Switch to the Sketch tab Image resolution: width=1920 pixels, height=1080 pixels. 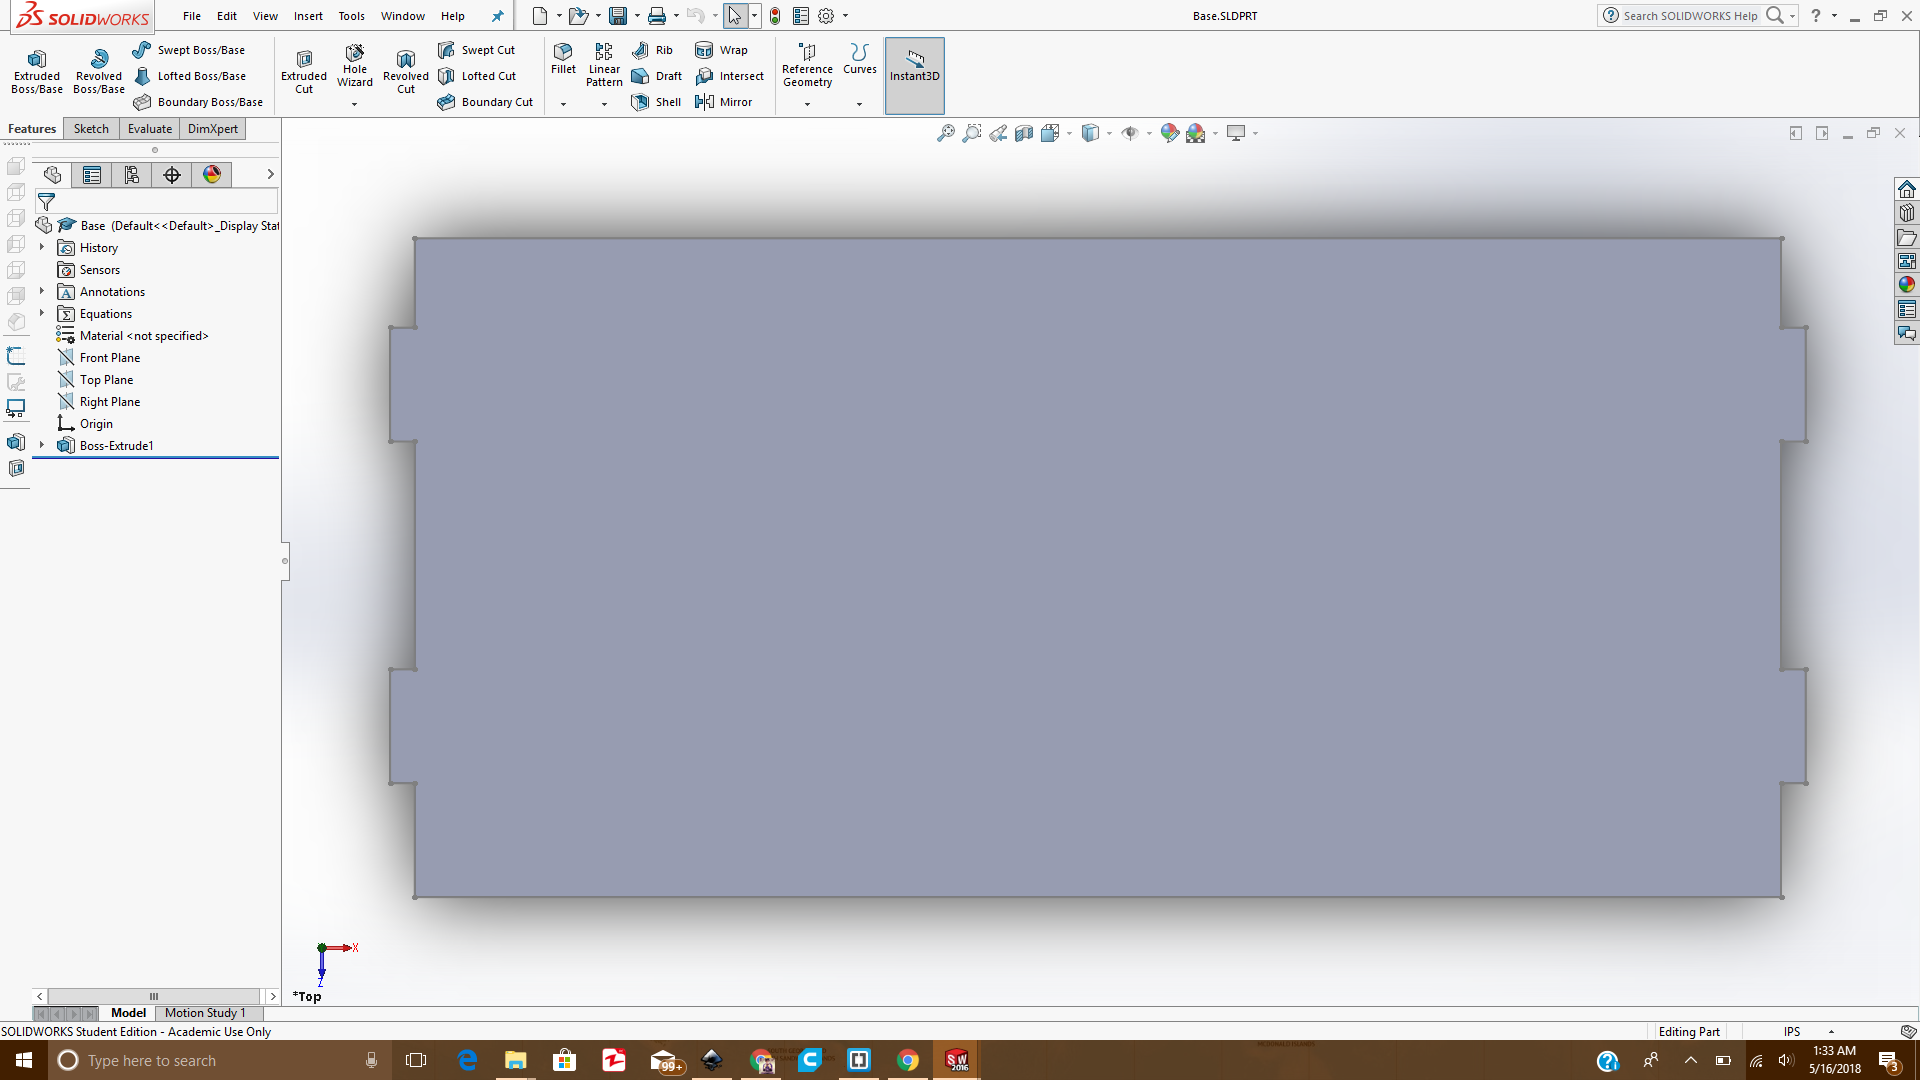coord(91,129)
